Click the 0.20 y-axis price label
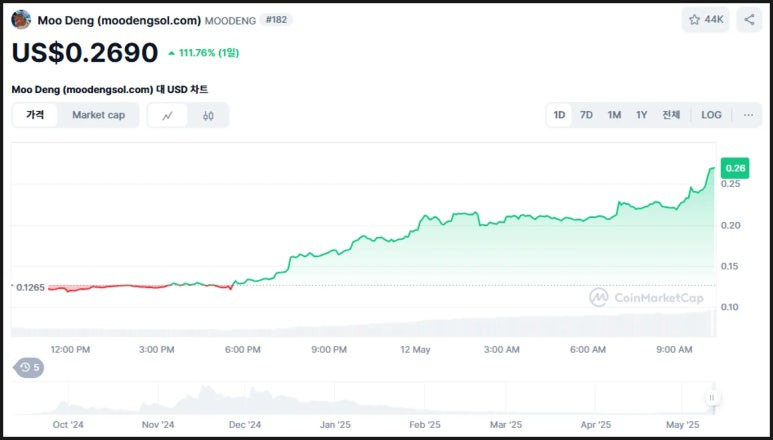This screenshot has height=440, width=773. (x=731, y=225)
